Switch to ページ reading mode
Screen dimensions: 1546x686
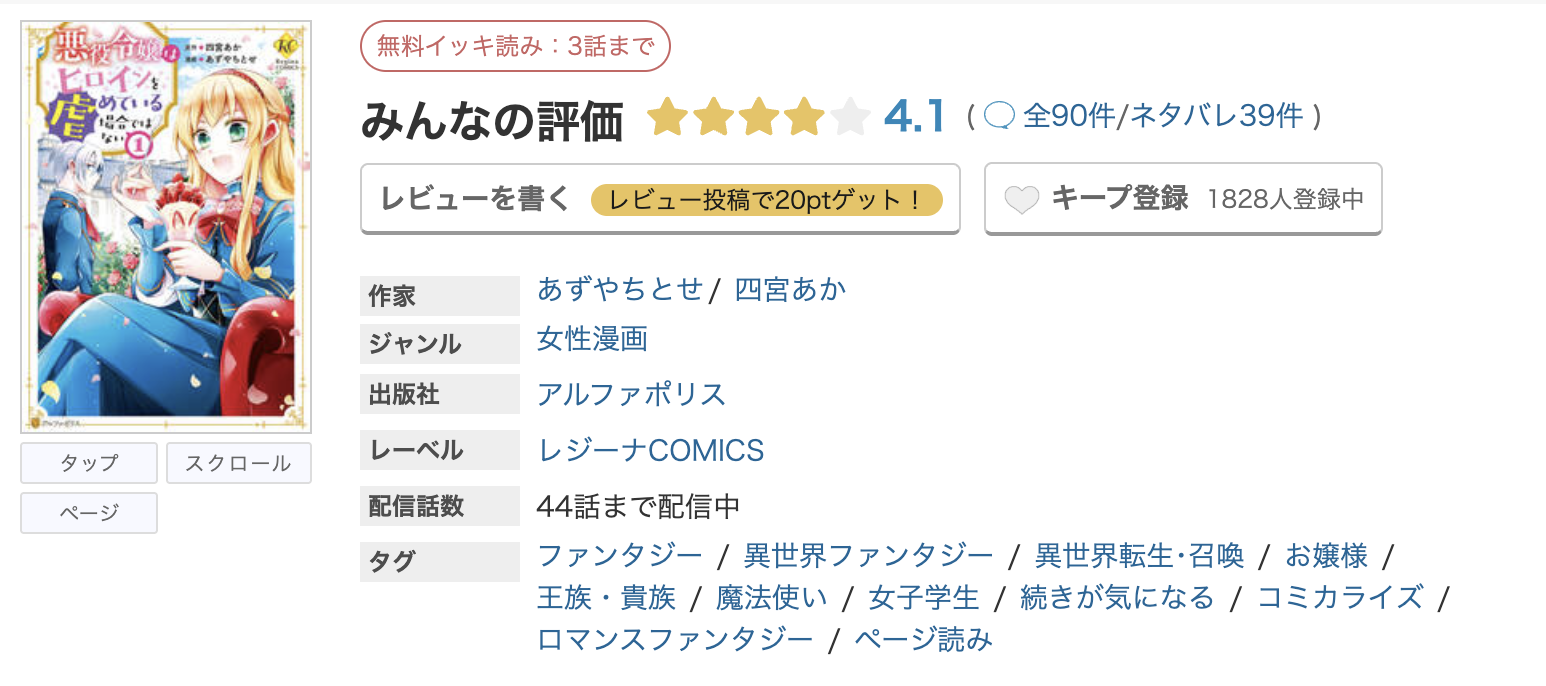[x=88, y=512]
